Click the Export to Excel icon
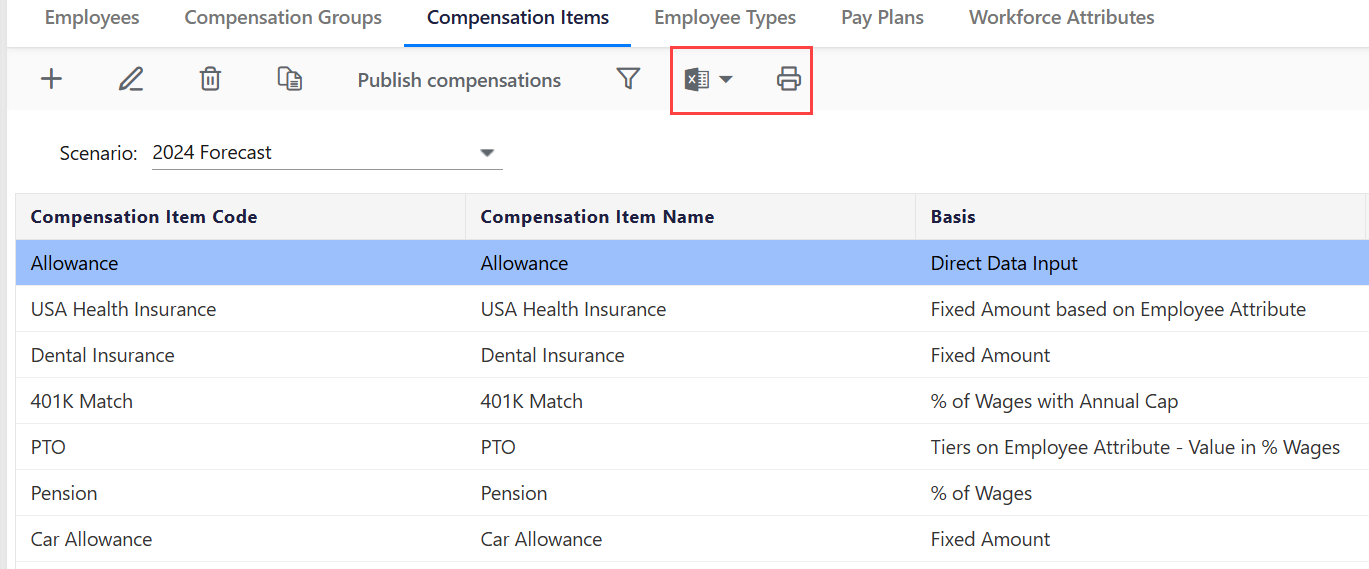 697,80
